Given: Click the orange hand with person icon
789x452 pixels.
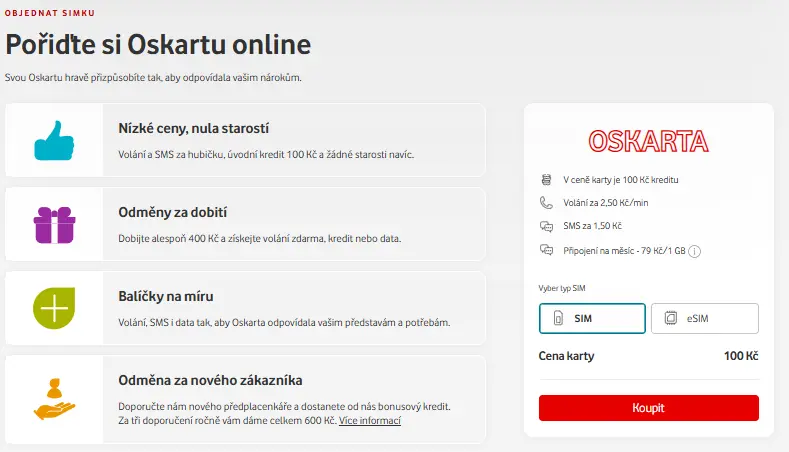Looking at the screenshot, I should pos(54,399).
